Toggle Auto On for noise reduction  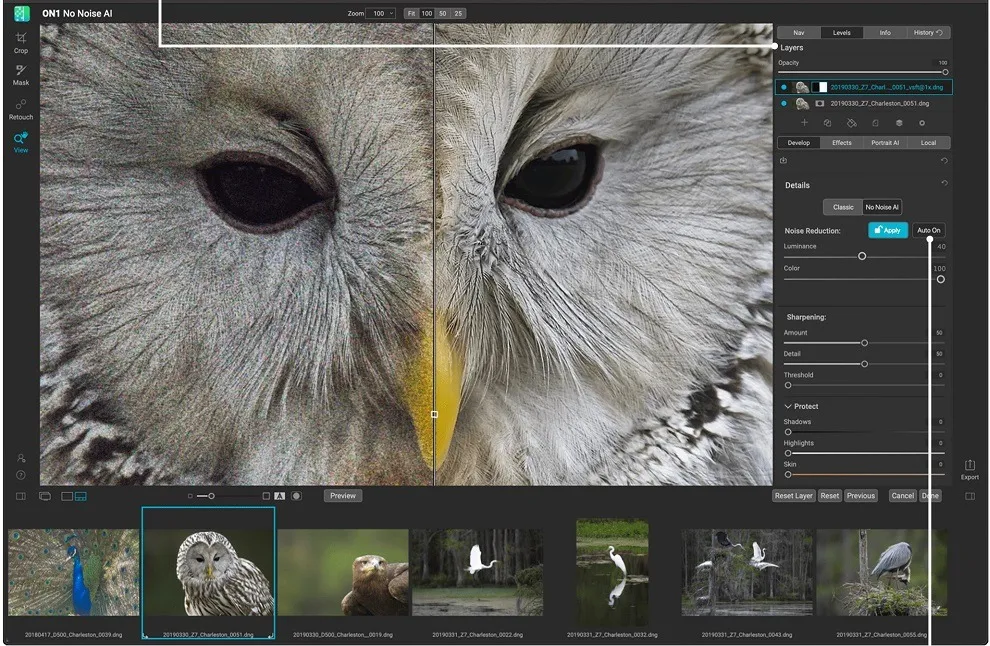928,230
